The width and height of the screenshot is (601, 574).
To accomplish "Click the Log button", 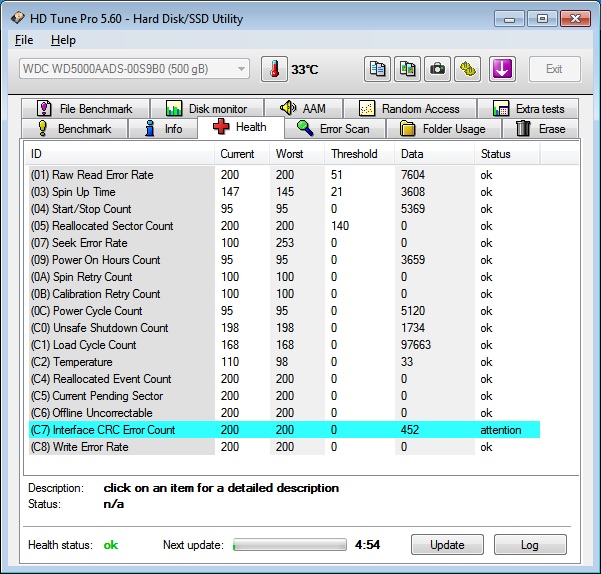I will click(x=530, y=545).
